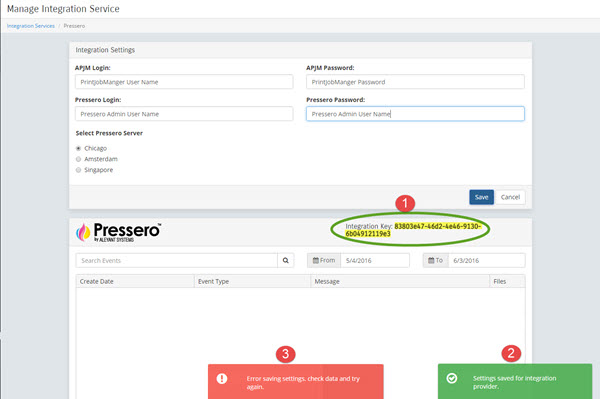Screen dimensions: 600x399
Task: Sort by the Event Type column header
Action: (x=253, y=281)
